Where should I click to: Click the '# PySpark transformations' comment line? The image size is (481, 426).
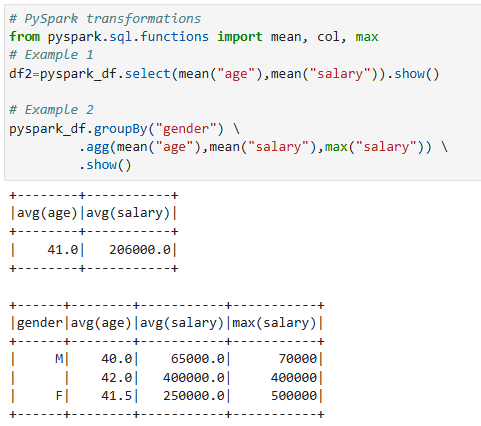point(105,18)
